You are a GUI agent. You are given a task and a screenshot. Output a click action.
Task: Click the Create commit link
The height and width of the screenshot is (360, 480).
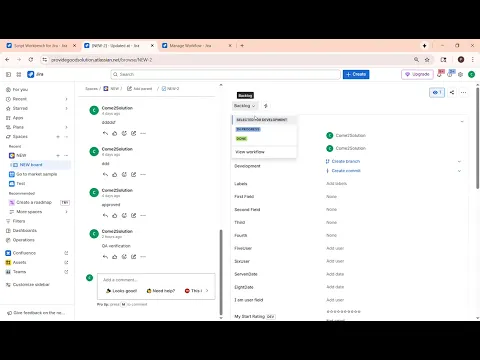tap(346, 171)
